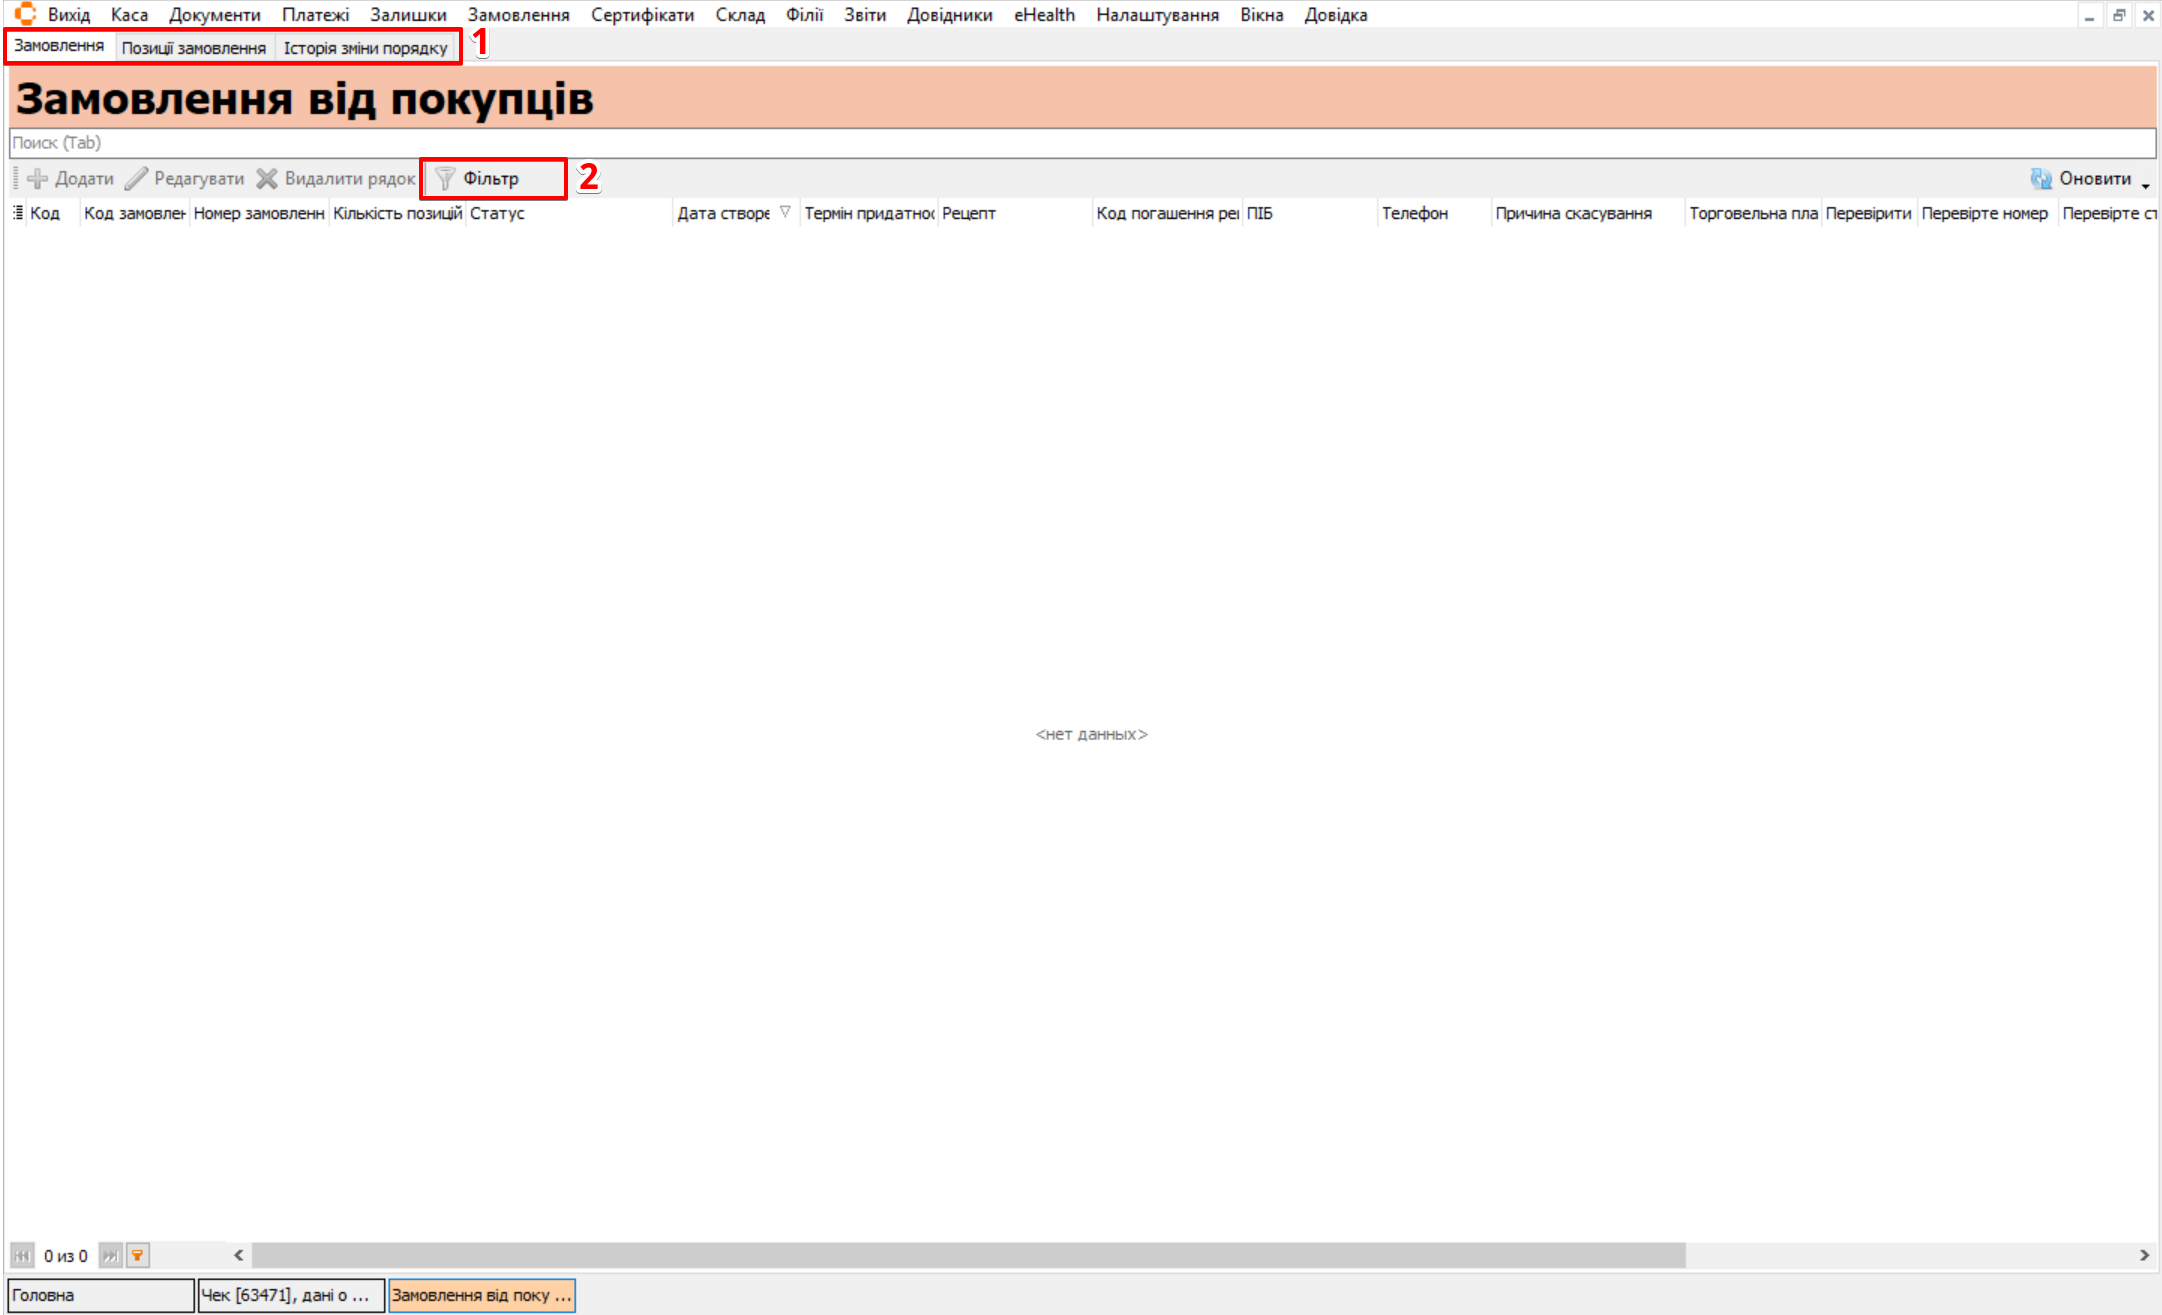Open the Довідники menu
The image size is (2162, 1315).
949,15
